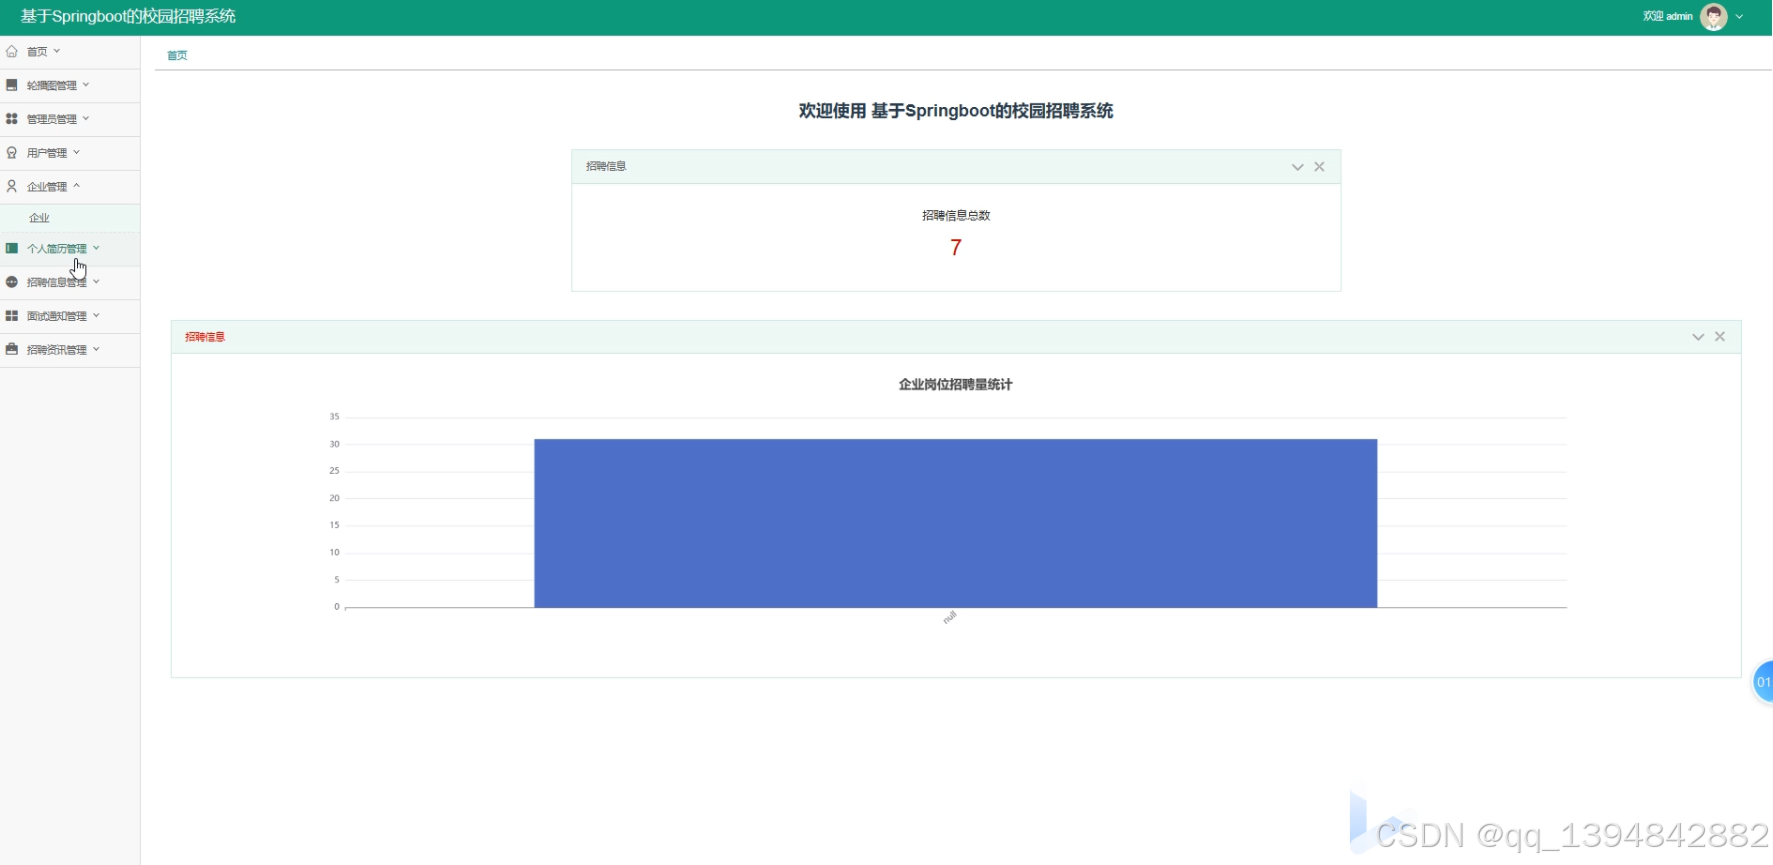1773x865 pixels.
Task: Click the four-dot 管理员管理 icon
Action: tap(12, 119)
